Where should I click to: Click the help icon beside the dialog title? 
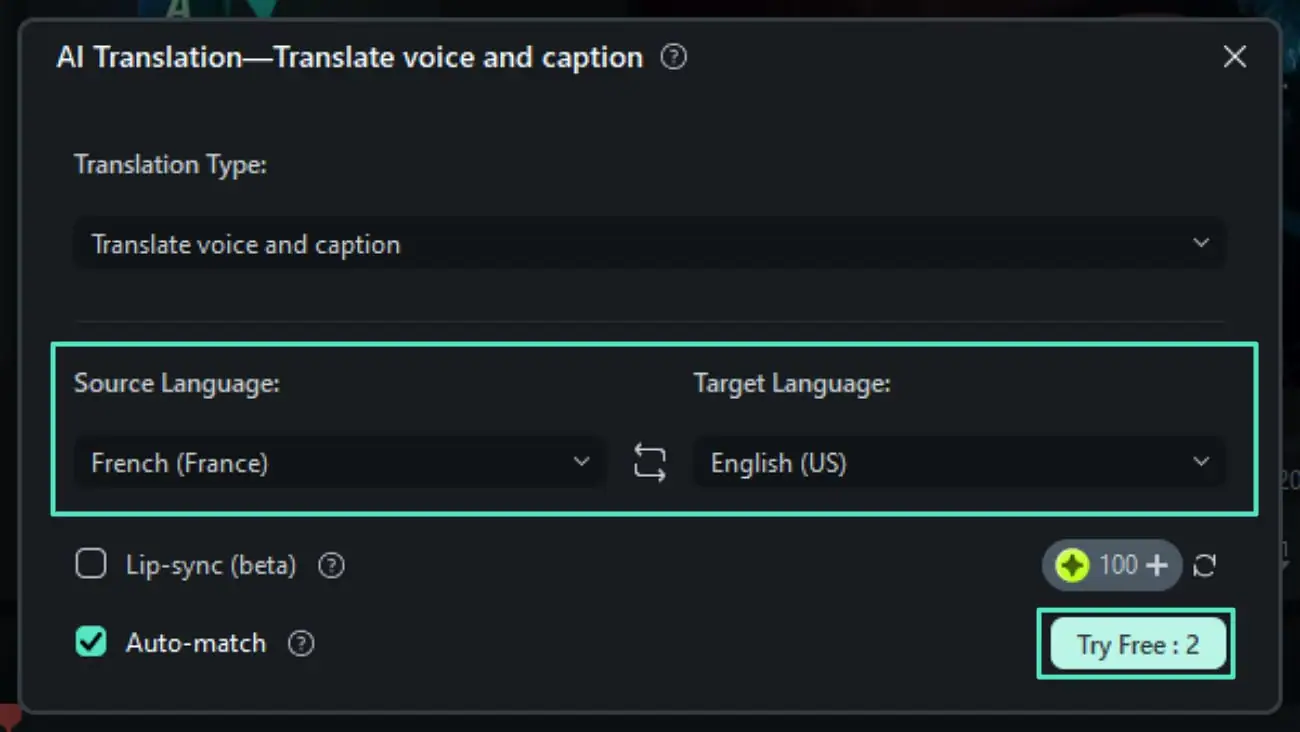[x=674, y=58]
